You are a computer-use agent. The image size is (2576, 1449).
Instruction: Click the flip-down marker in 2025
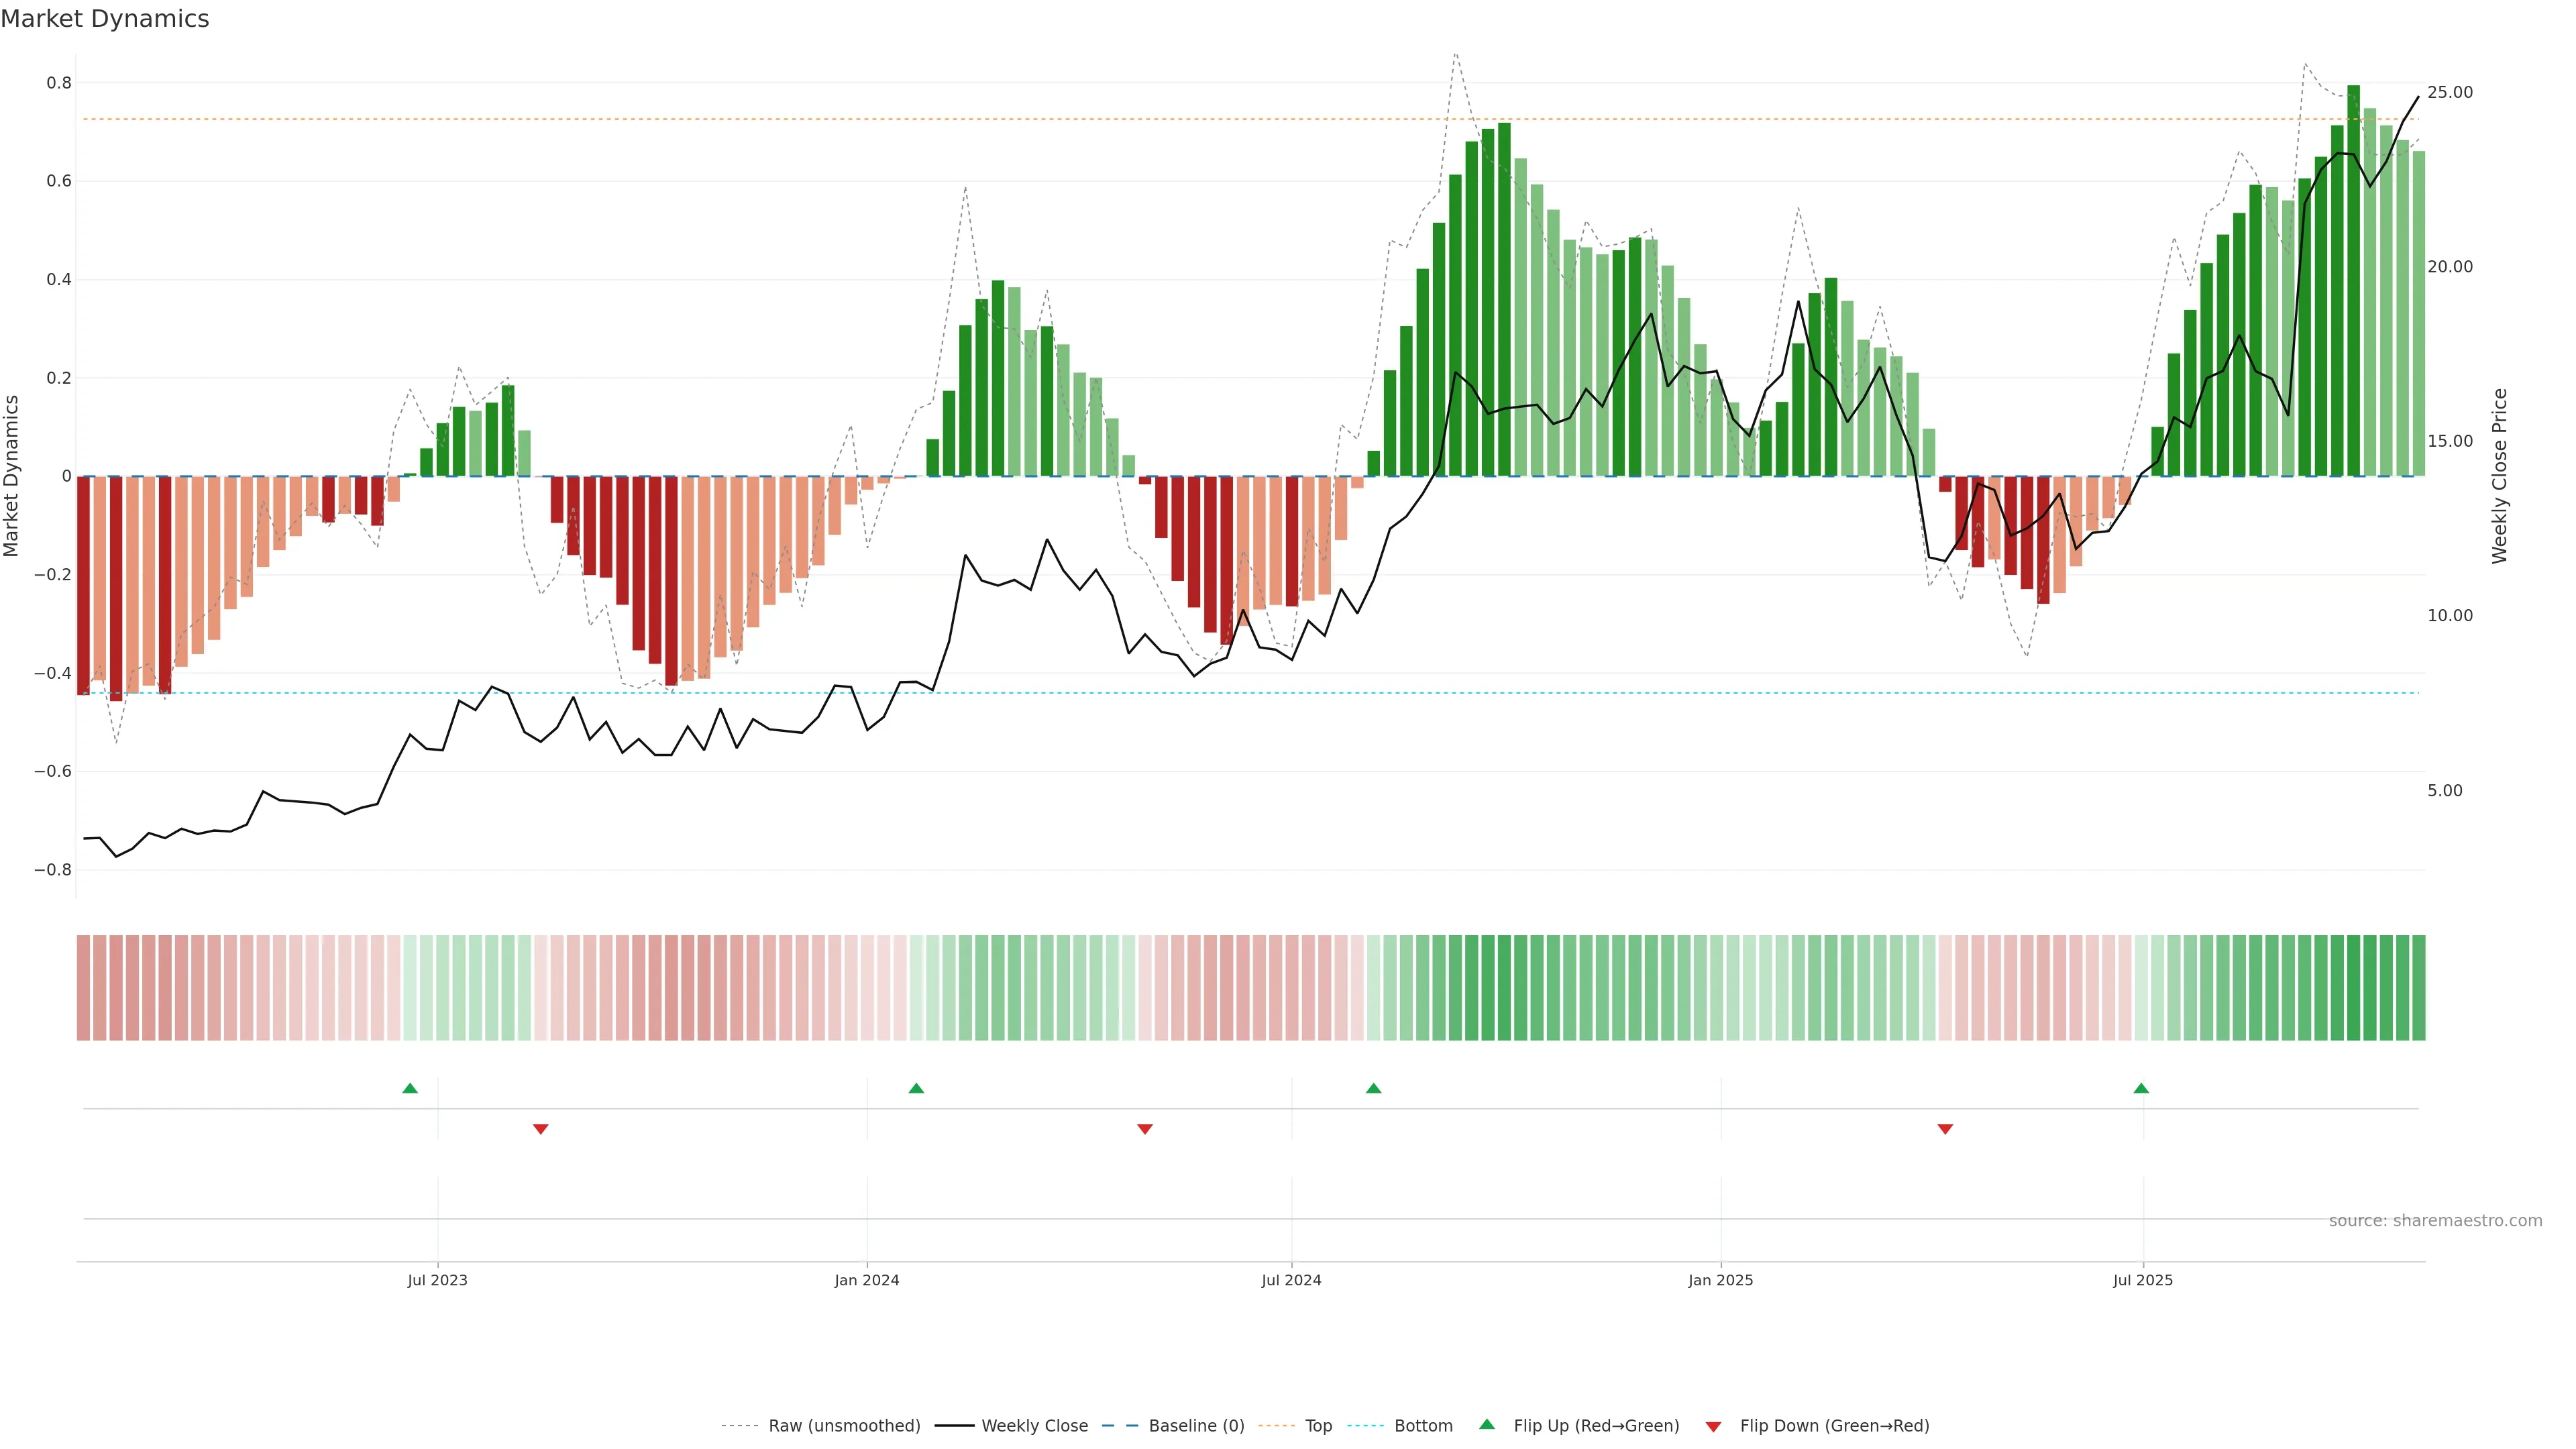pyautogui.click(x=1945, y=1129)
